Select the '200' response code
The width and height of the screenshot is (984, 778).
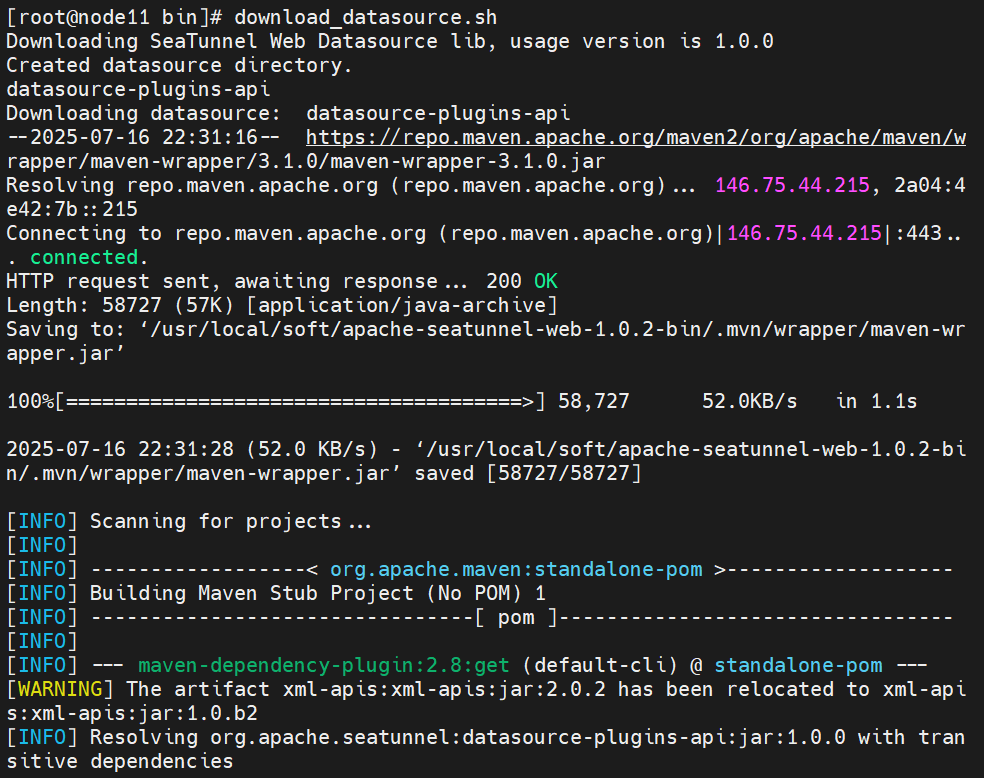(503, 281)
